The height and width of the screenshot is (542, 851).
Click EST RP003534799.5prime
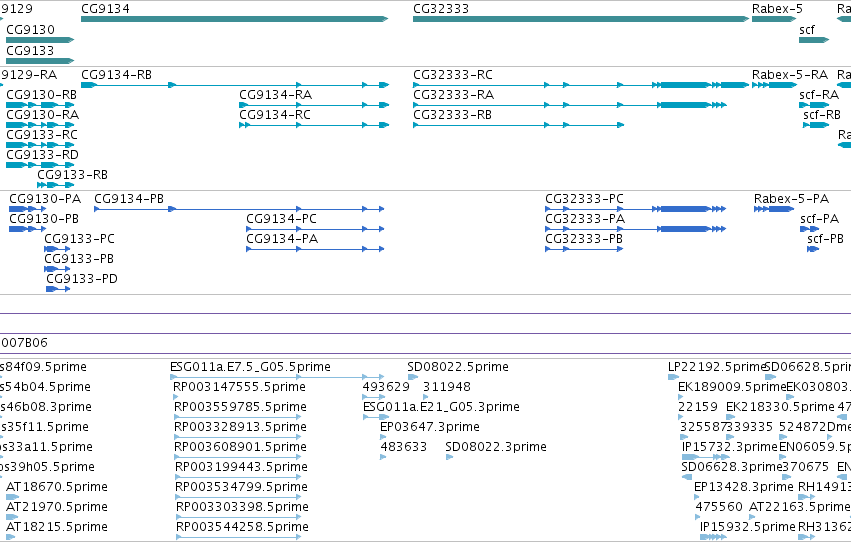(x=239, y=497)
